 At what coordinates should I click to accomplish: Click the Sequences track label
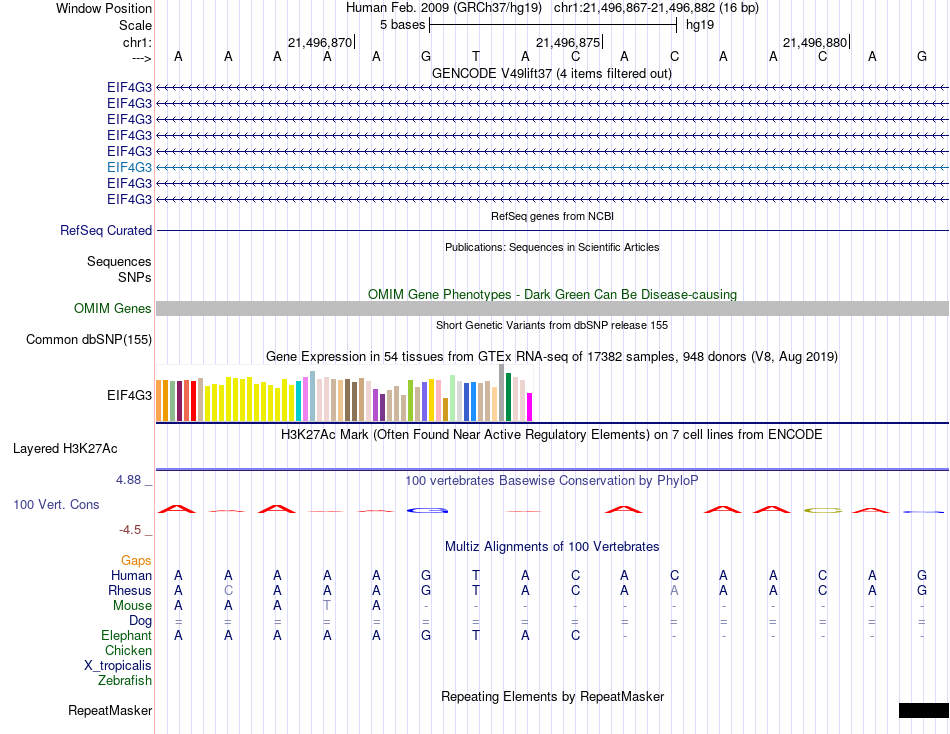point(119,261)
